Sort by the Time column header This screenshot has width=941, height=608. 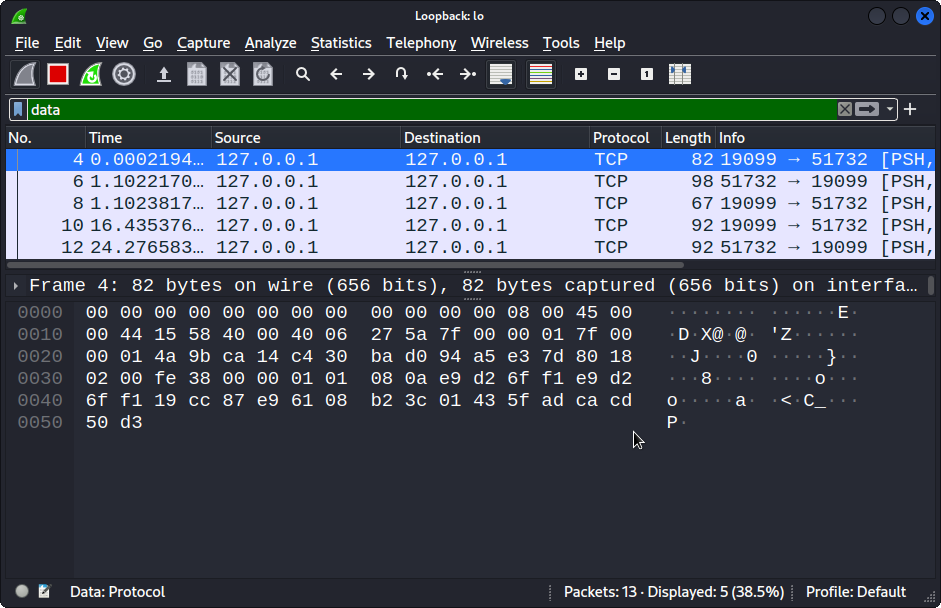click(x=148, y=138)
